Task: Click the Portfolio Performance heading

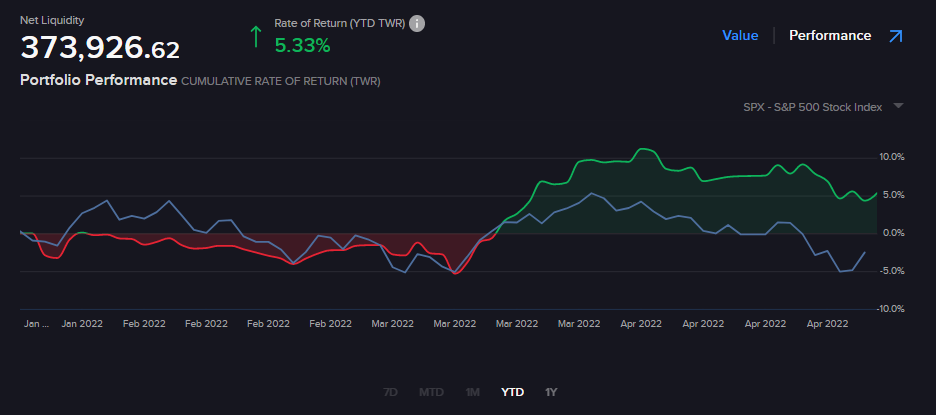Action: [98, 80]
